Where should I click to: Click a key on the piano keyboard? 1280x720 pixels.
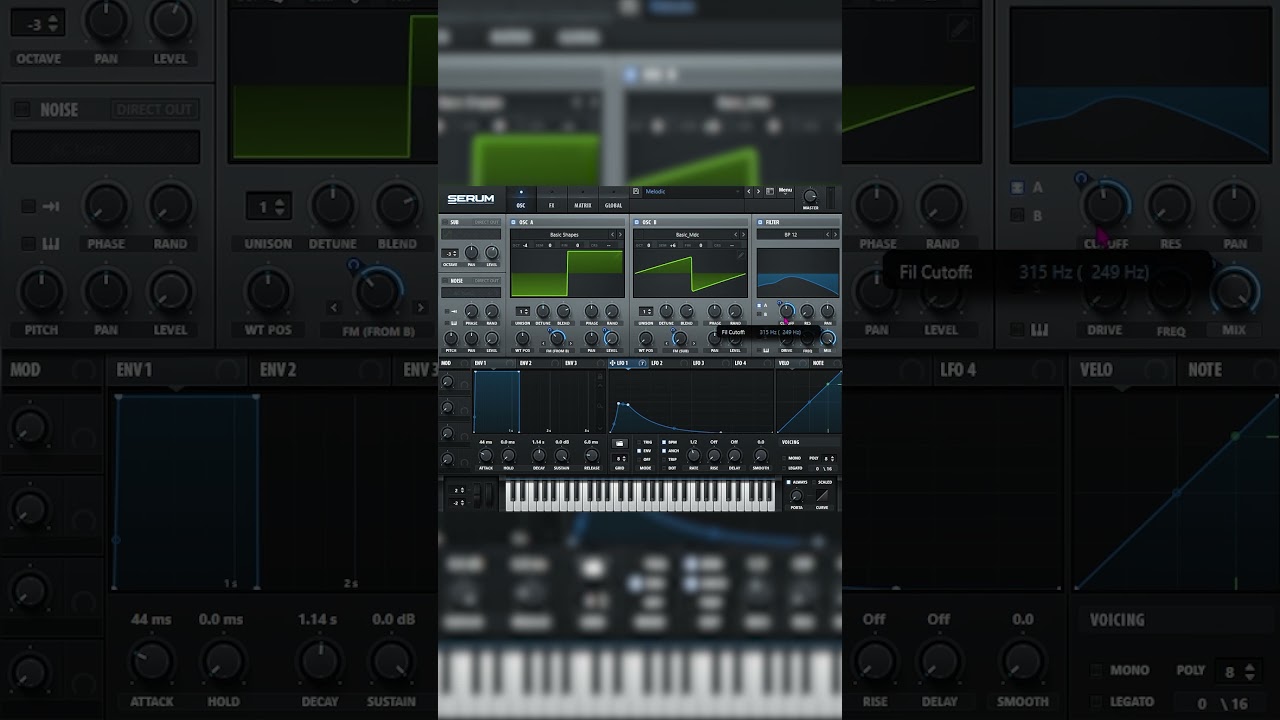point(640,496)
